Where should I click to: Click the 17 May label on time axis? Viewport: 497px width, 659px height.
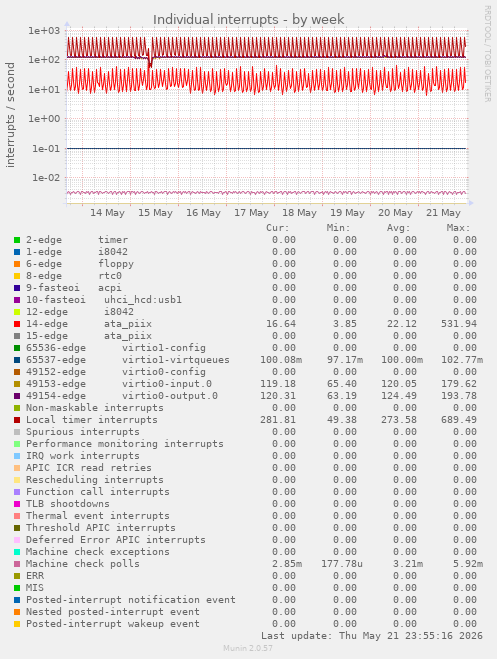(251, 213)
